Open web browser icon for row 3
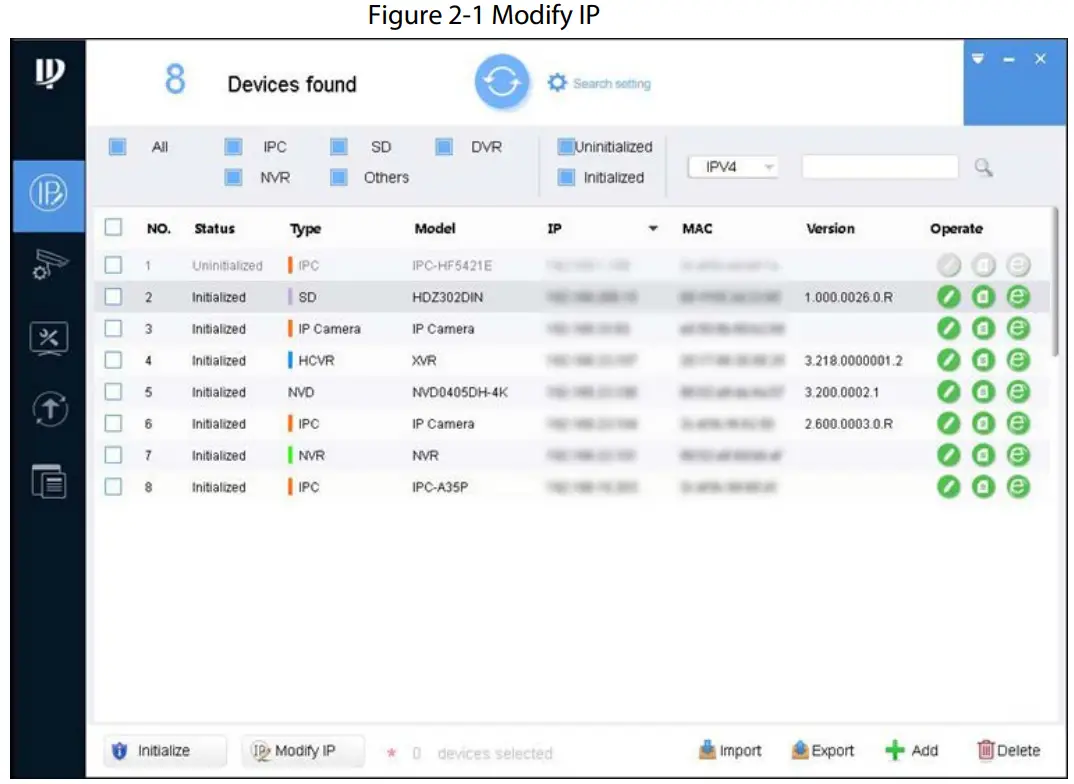The image size is (1074, 784). pos(1019,329)
